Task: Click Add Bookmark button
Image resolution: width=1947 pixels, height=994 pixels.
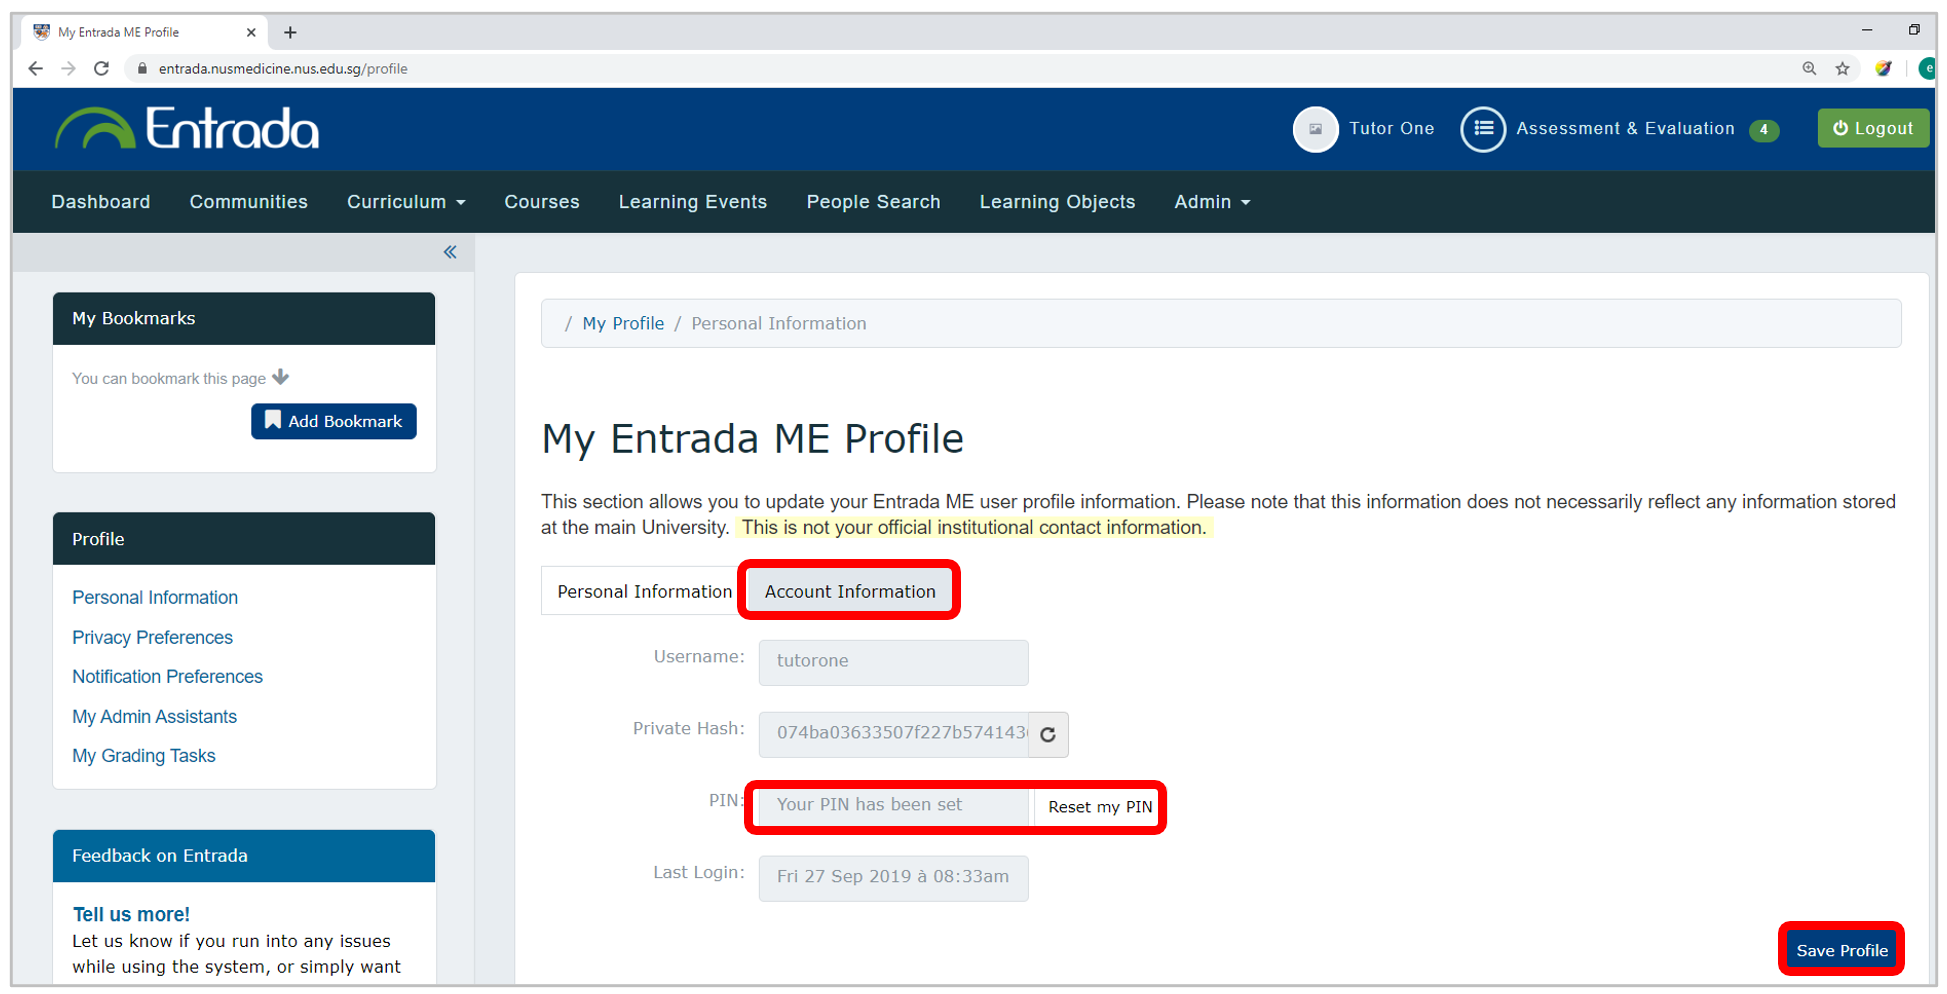Action: pyautogui.click(x=334, y=422)
